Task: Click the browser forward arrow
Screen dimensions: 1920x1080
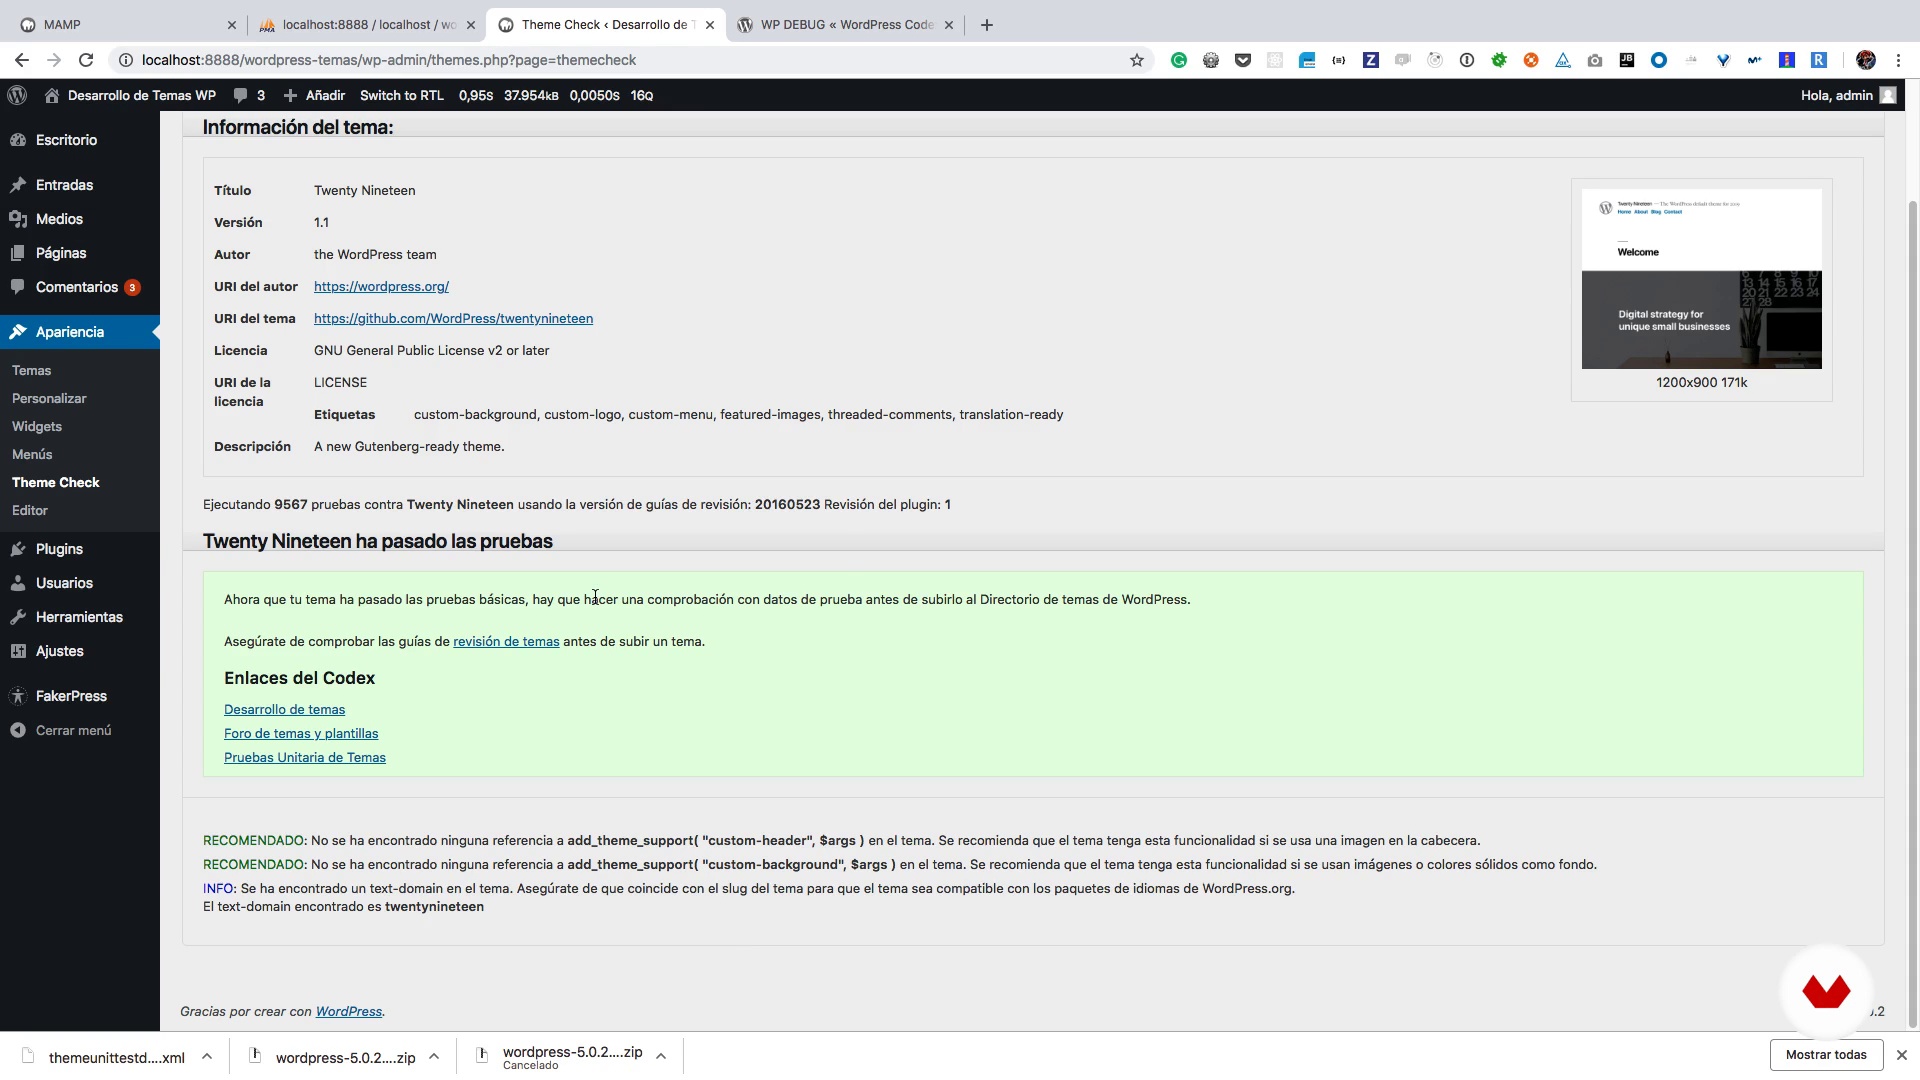Action: pyautogui.click(x=54, y=60)
